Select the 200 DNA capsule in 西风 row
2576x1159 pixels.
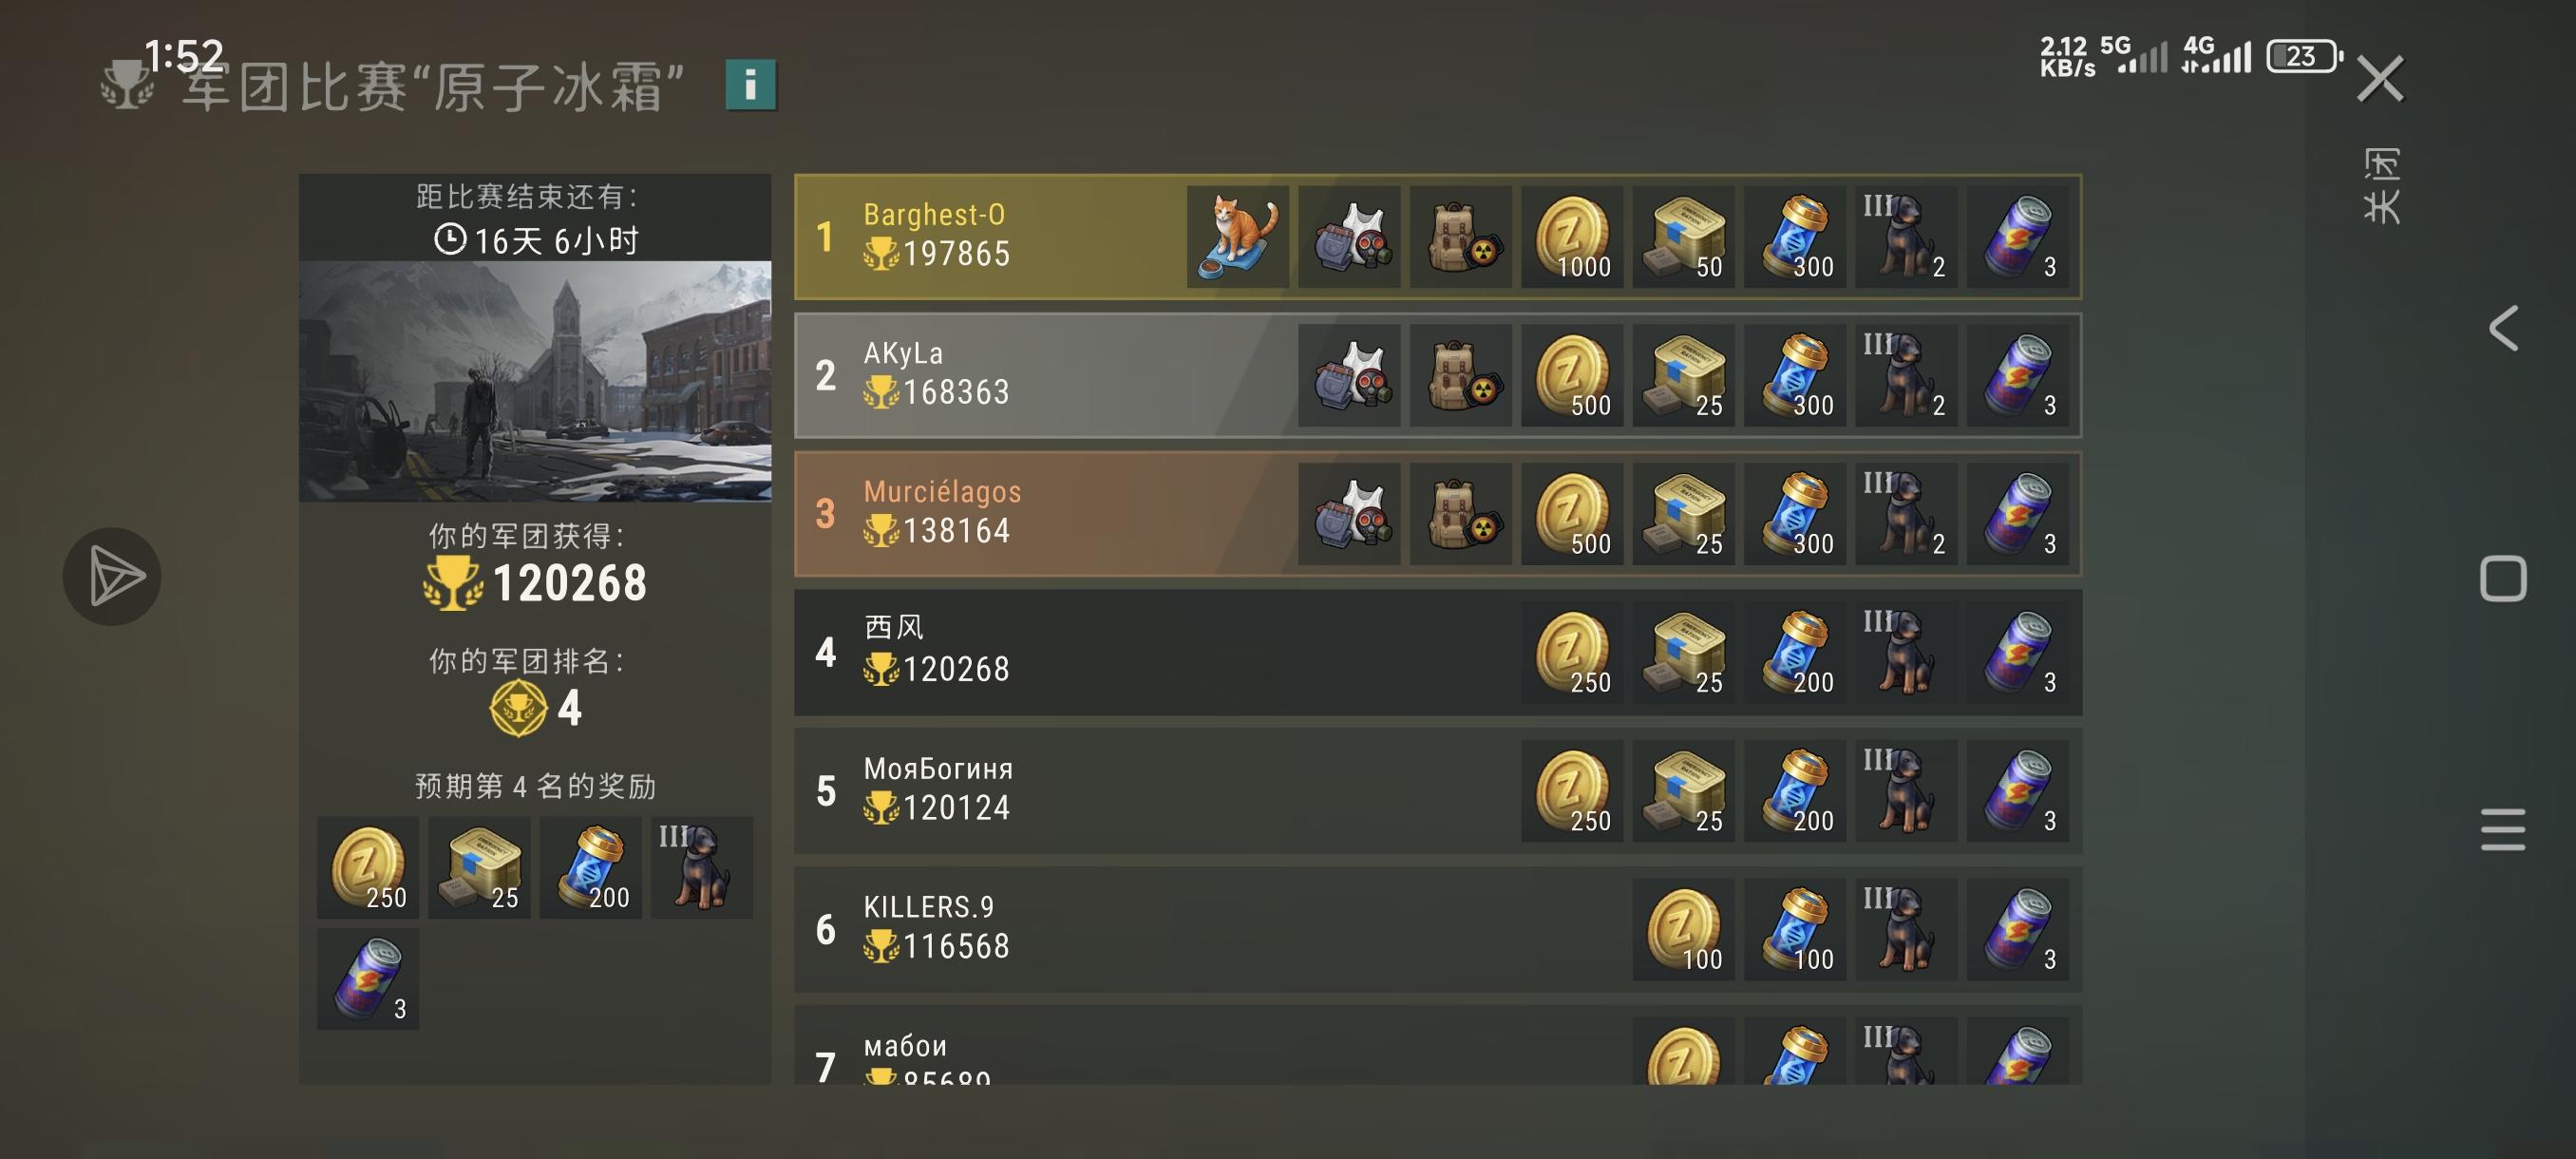tap(1795, 653)
